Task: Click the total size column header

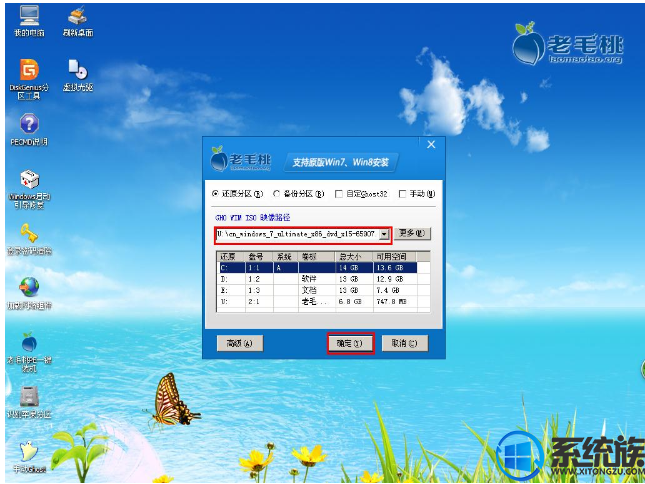Action: [354, 257]
